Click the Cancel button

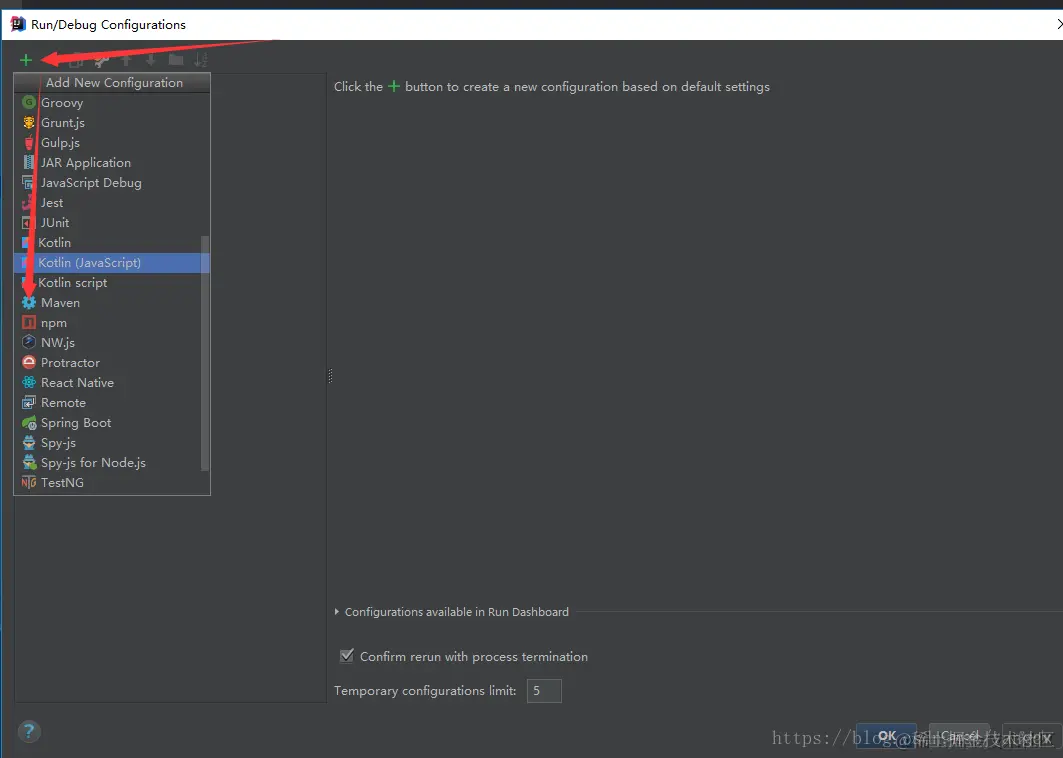click(959, 736)
